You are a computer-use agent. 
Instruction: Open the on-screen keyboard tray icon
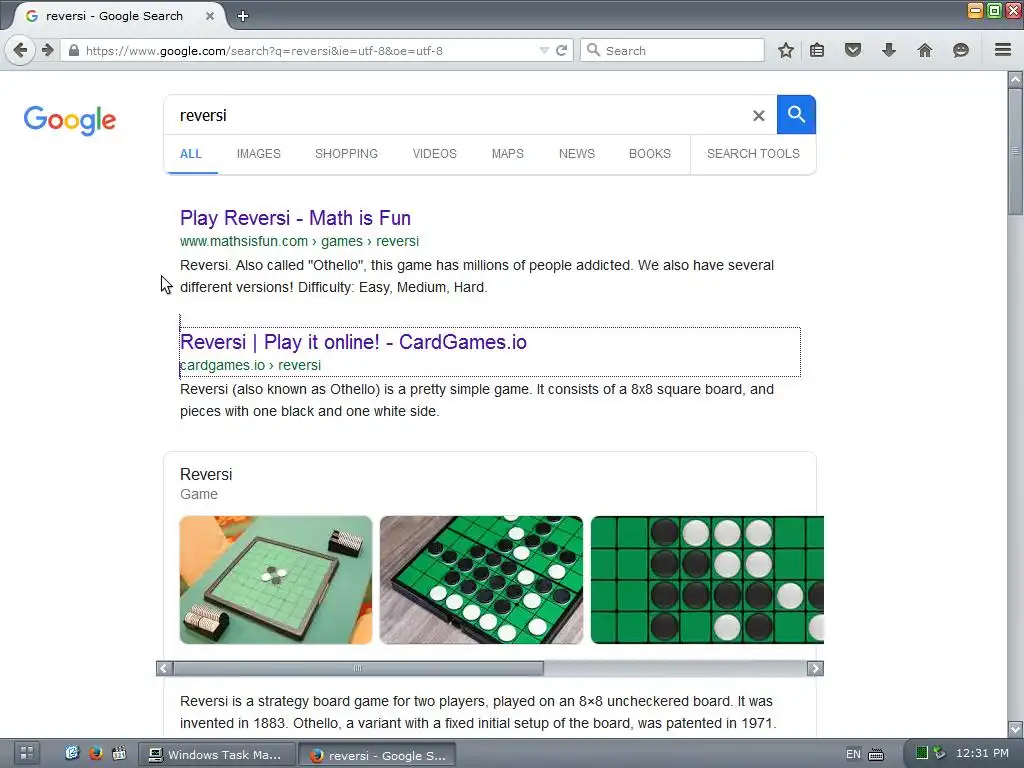[876, 754]
